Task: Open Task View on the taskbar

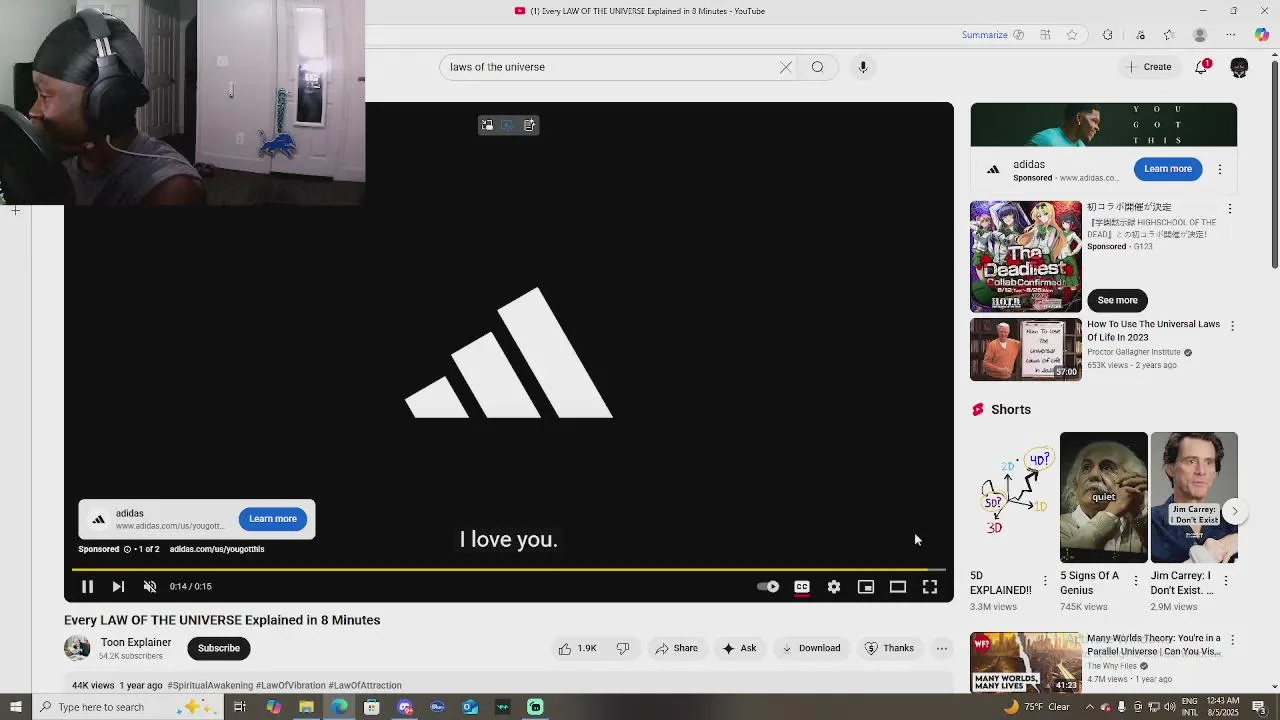Action: [240, 707]
